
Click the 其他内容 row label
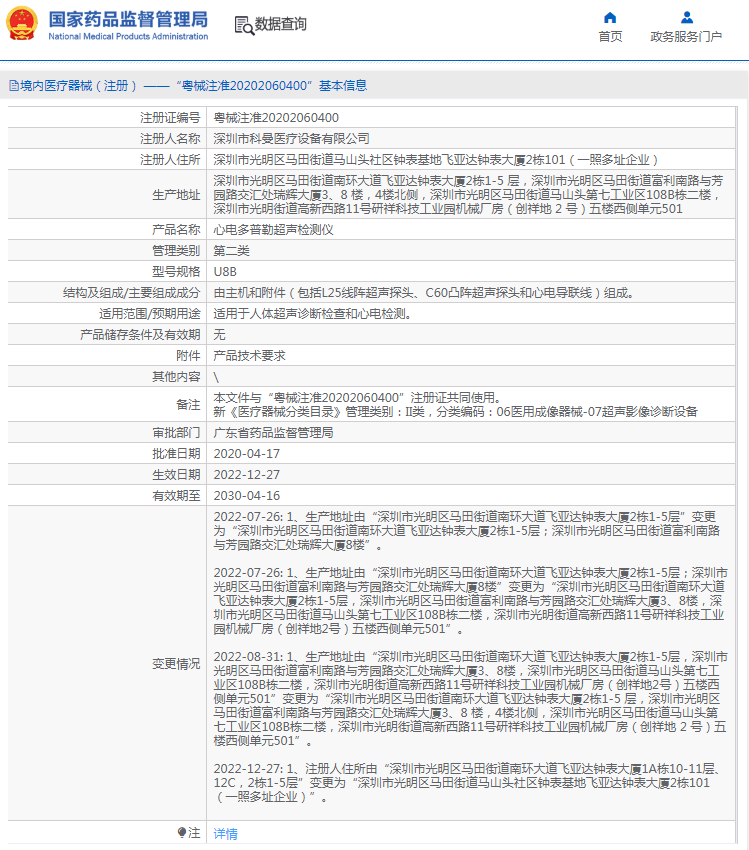176,377
